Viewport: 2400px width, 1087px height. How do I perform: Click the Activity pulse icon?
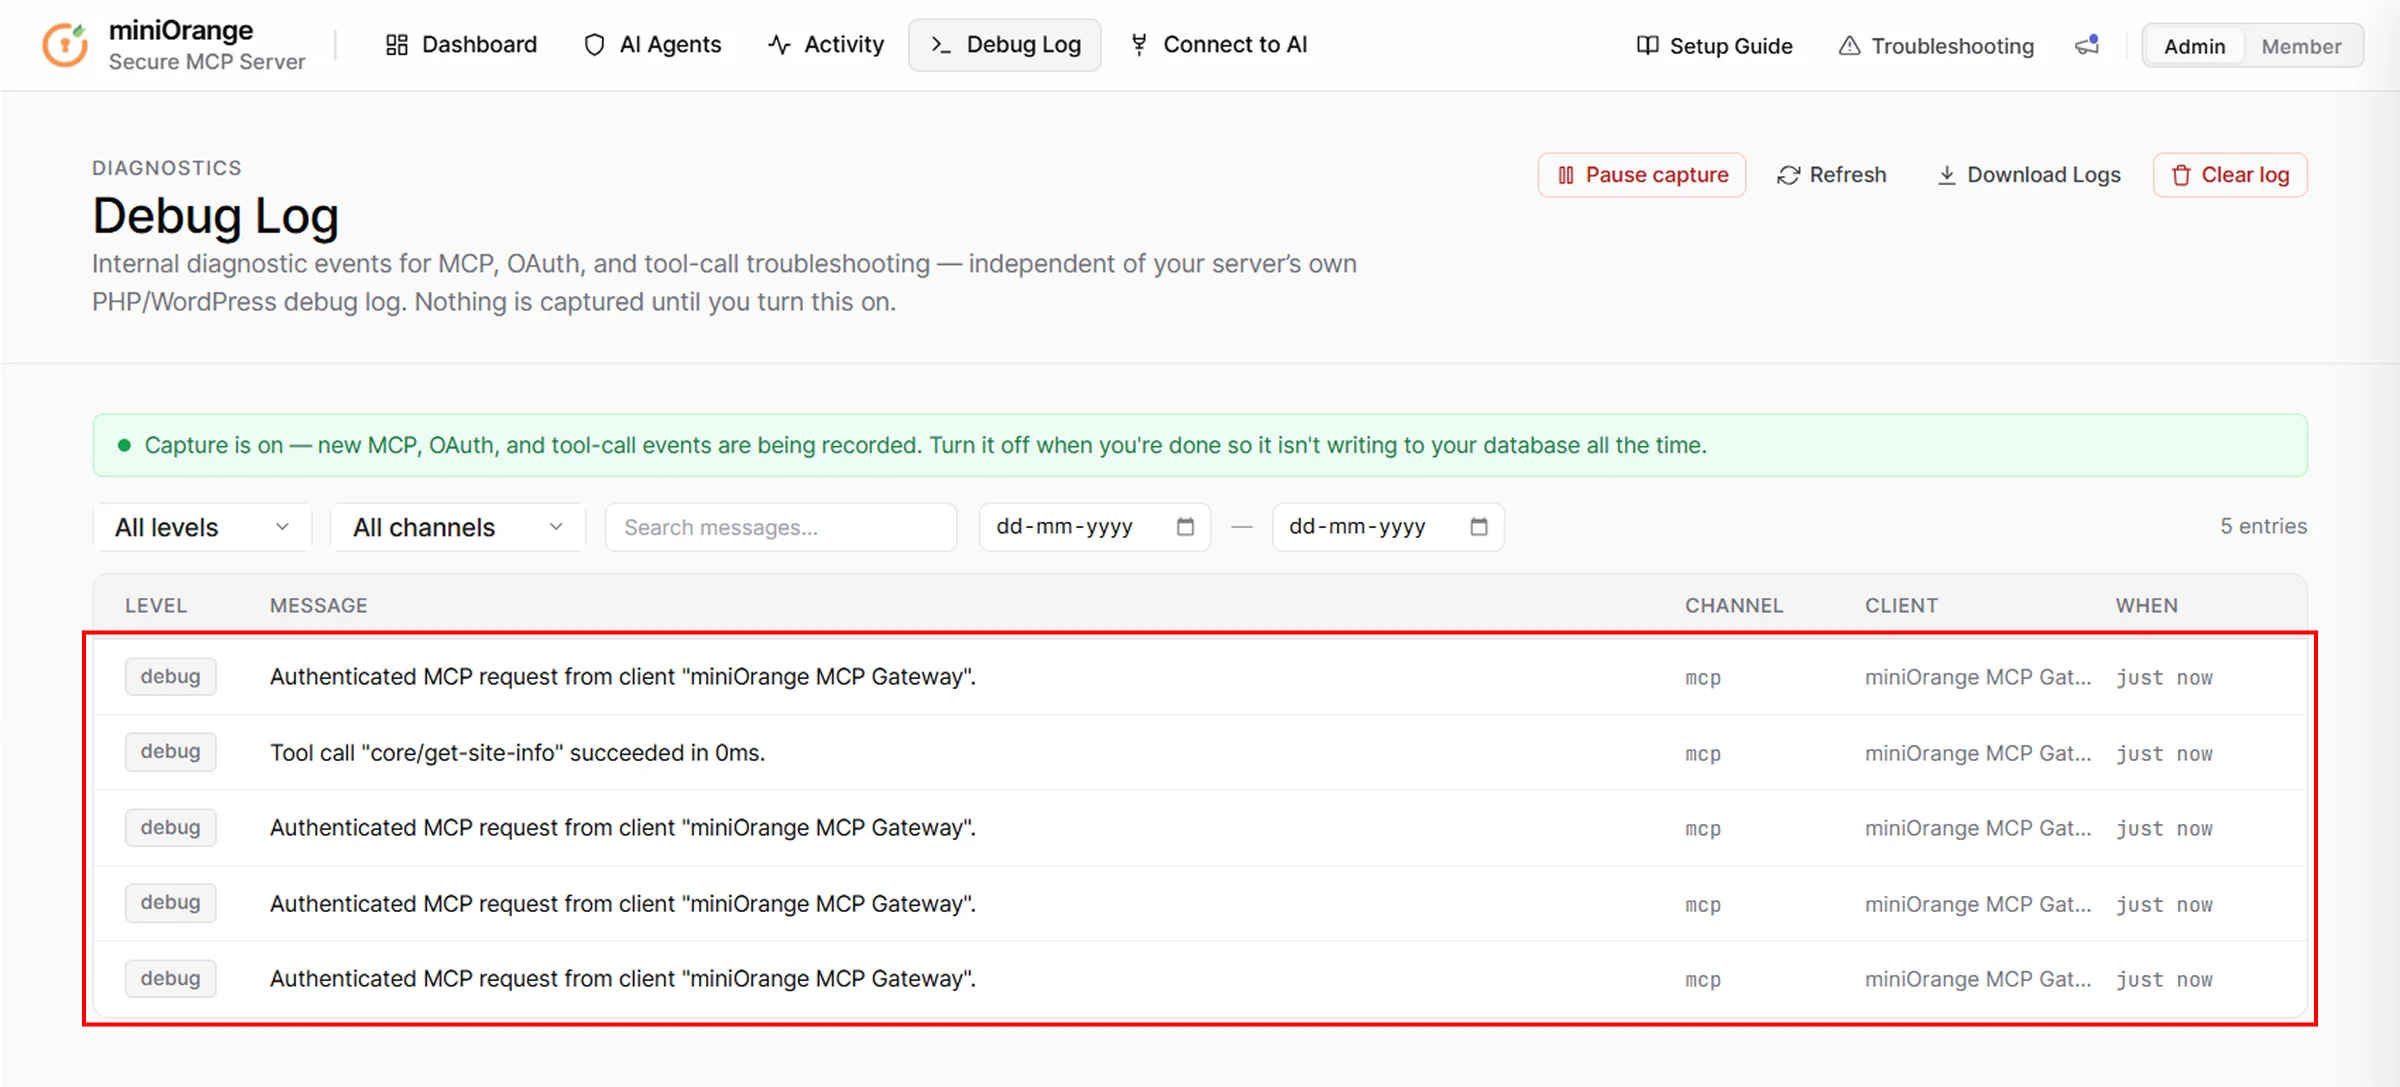pyautogui.click(x=779, y=45)
